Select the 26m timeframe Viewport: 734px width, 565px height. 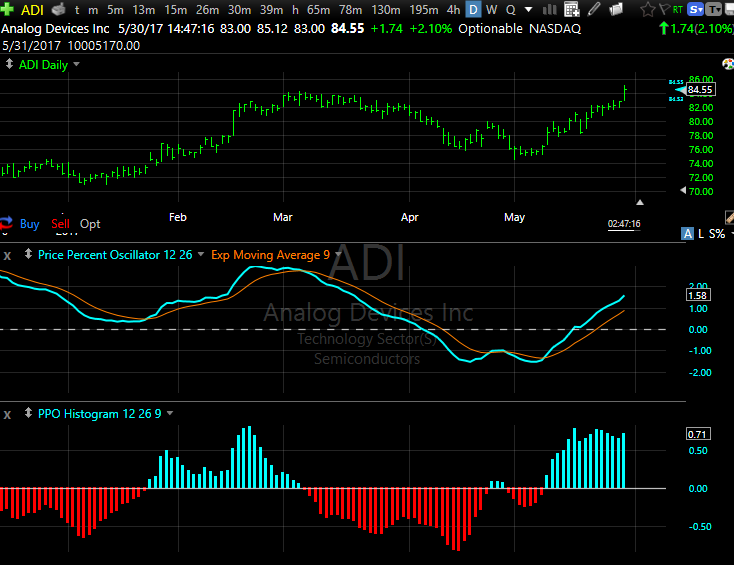[207, 10]
